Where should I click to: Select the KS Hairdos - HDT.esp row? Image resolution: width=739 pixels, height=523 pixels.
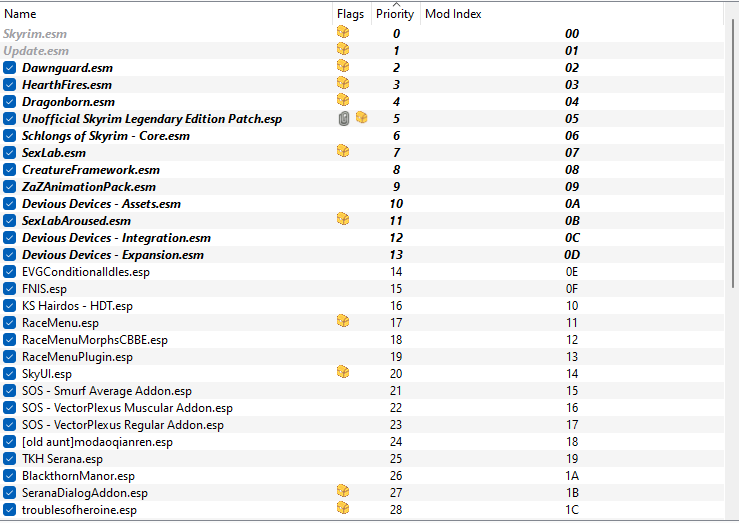coord(362,306)
